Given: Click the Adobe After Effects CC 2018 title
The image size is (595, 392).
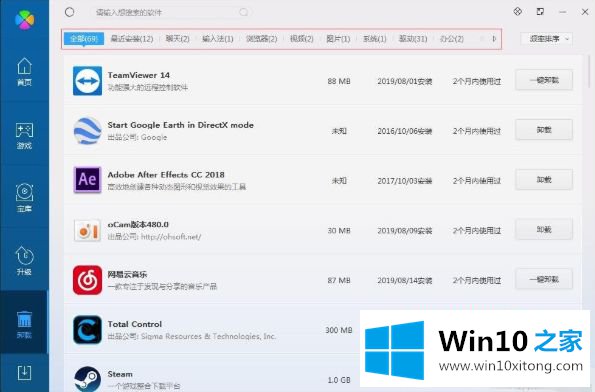Looking at the screenshot, I should pyautogui.click(x=166, y=175).
